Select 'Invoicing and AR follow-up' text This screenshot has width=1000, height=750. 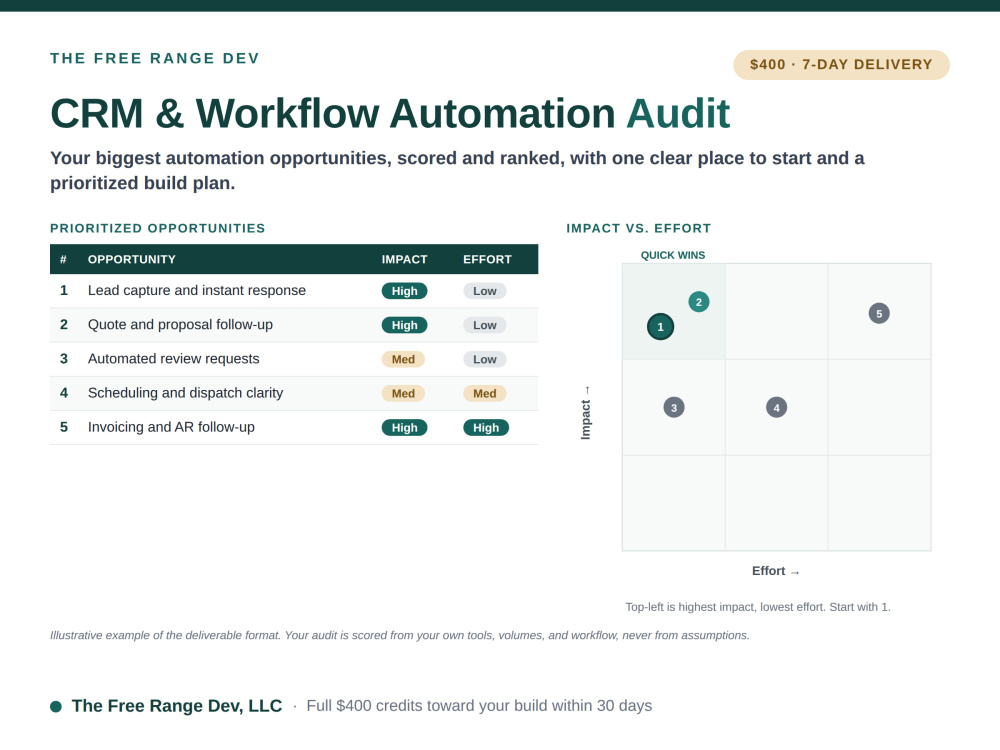point(171,427)
